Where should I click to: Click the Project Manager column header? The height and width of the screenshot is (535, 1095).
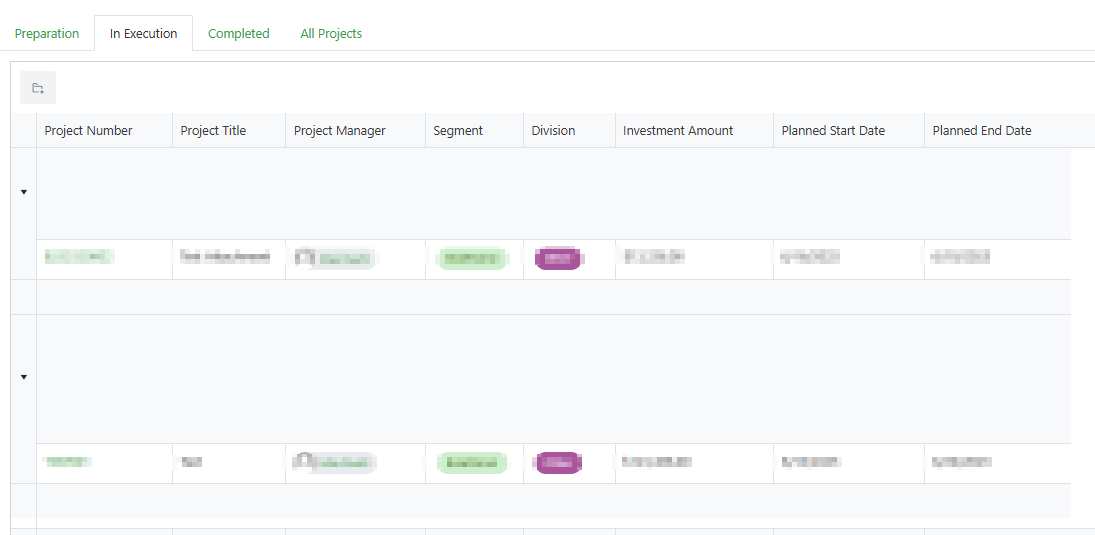pyautogui.click(x=339, y=130)
